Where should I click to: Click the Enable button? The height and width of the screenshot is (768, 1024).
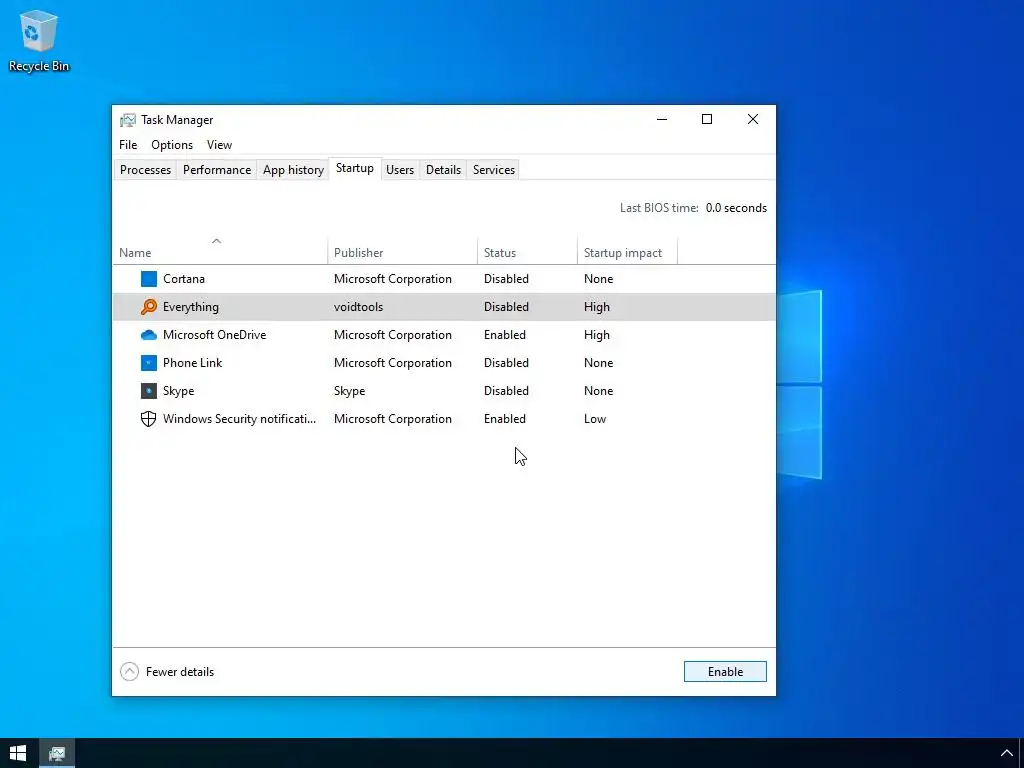(x=725, y=671)
